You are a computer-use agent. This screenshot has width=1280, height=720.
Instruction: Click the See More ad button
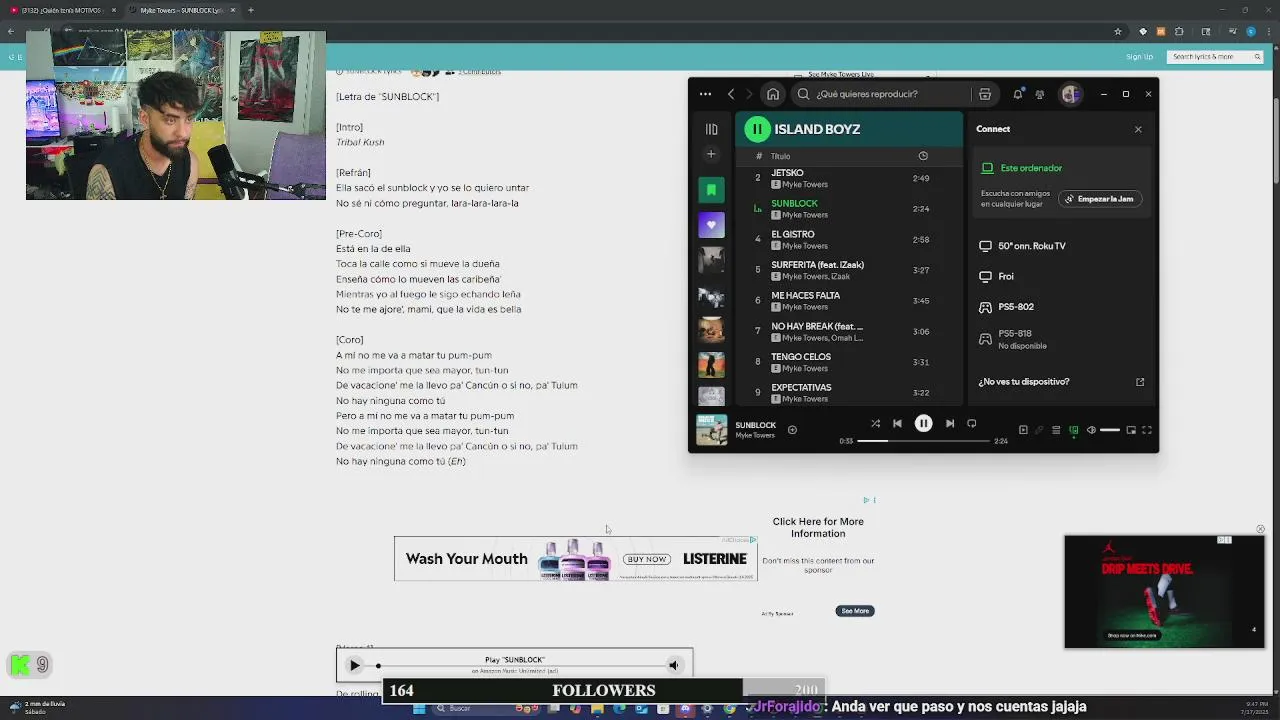(x=855, y=611)
